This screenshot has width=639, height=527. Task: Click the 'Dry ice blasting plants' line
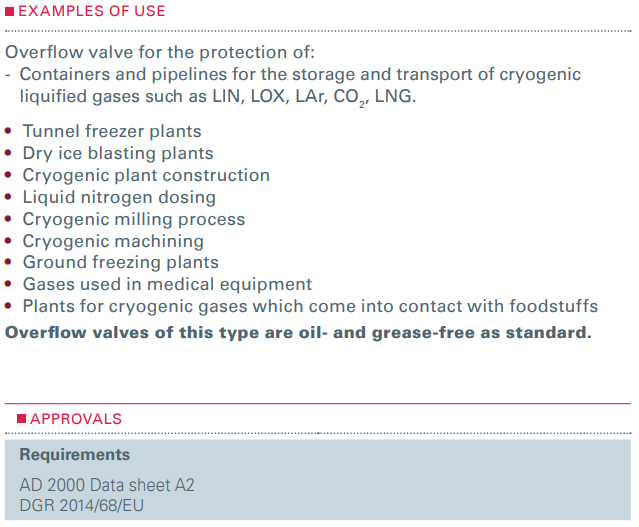click(x=118, y=153)
